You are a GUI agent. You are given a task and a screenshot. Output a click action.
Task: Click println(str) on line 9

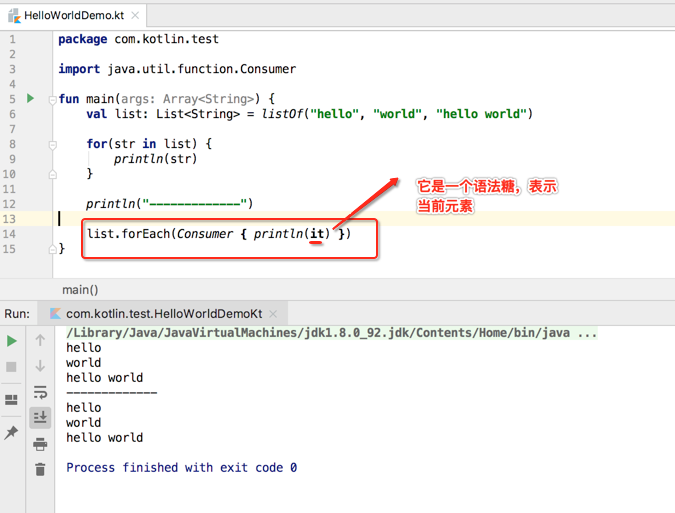click(x=155, y=159)
